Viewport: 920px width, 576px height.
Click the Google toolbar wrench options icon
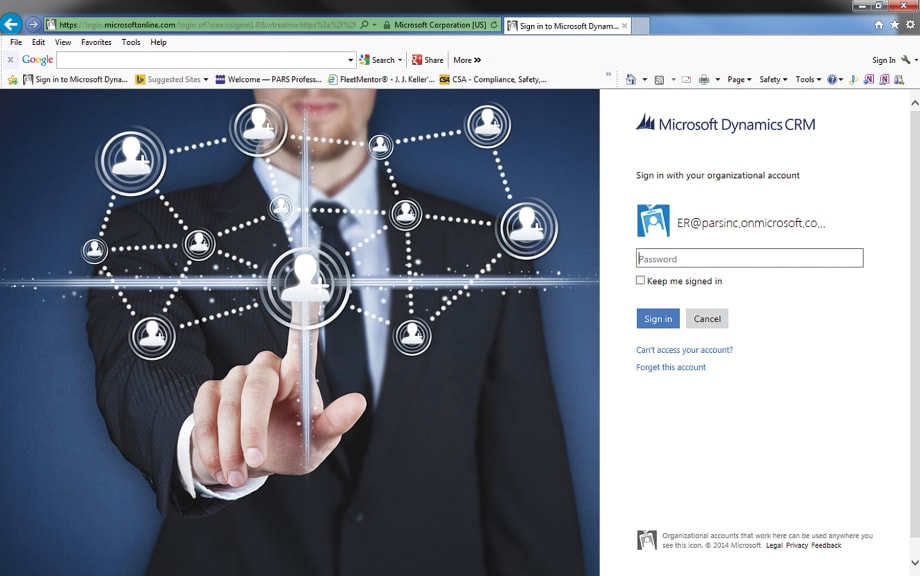[906, 60]
